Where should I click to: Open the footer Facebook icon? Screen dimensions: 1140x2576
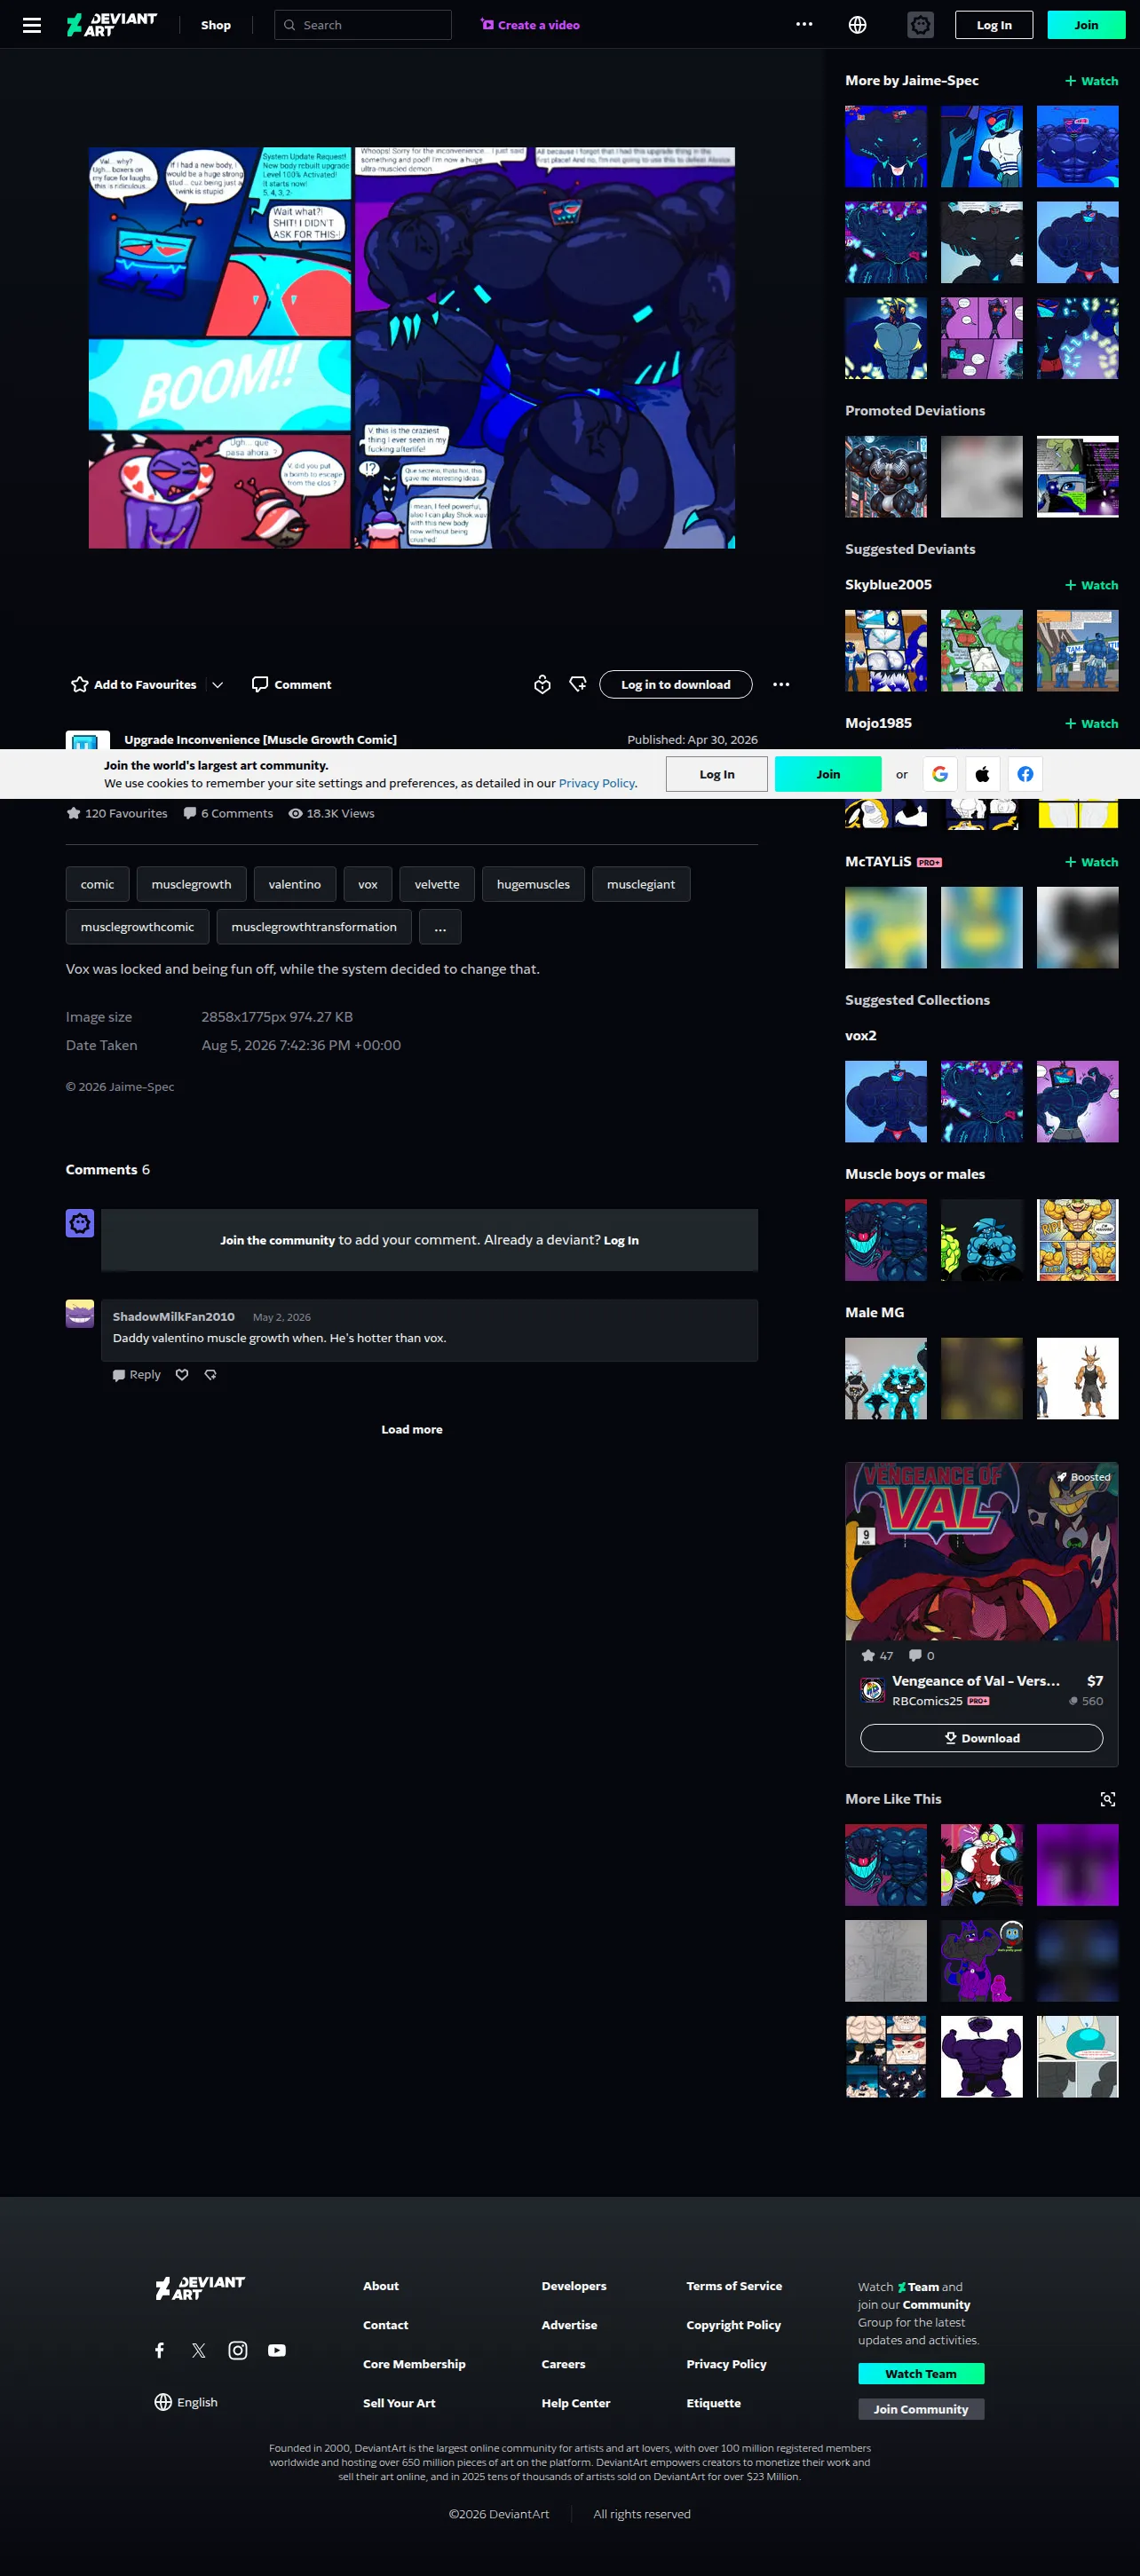(x=160, y=2350)
